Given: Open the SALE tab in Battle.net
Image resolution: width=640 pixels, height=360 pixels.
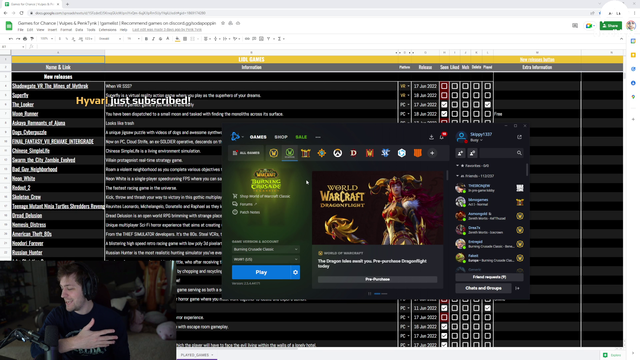Looking at the screenshot, I should [x=301, y=137].
